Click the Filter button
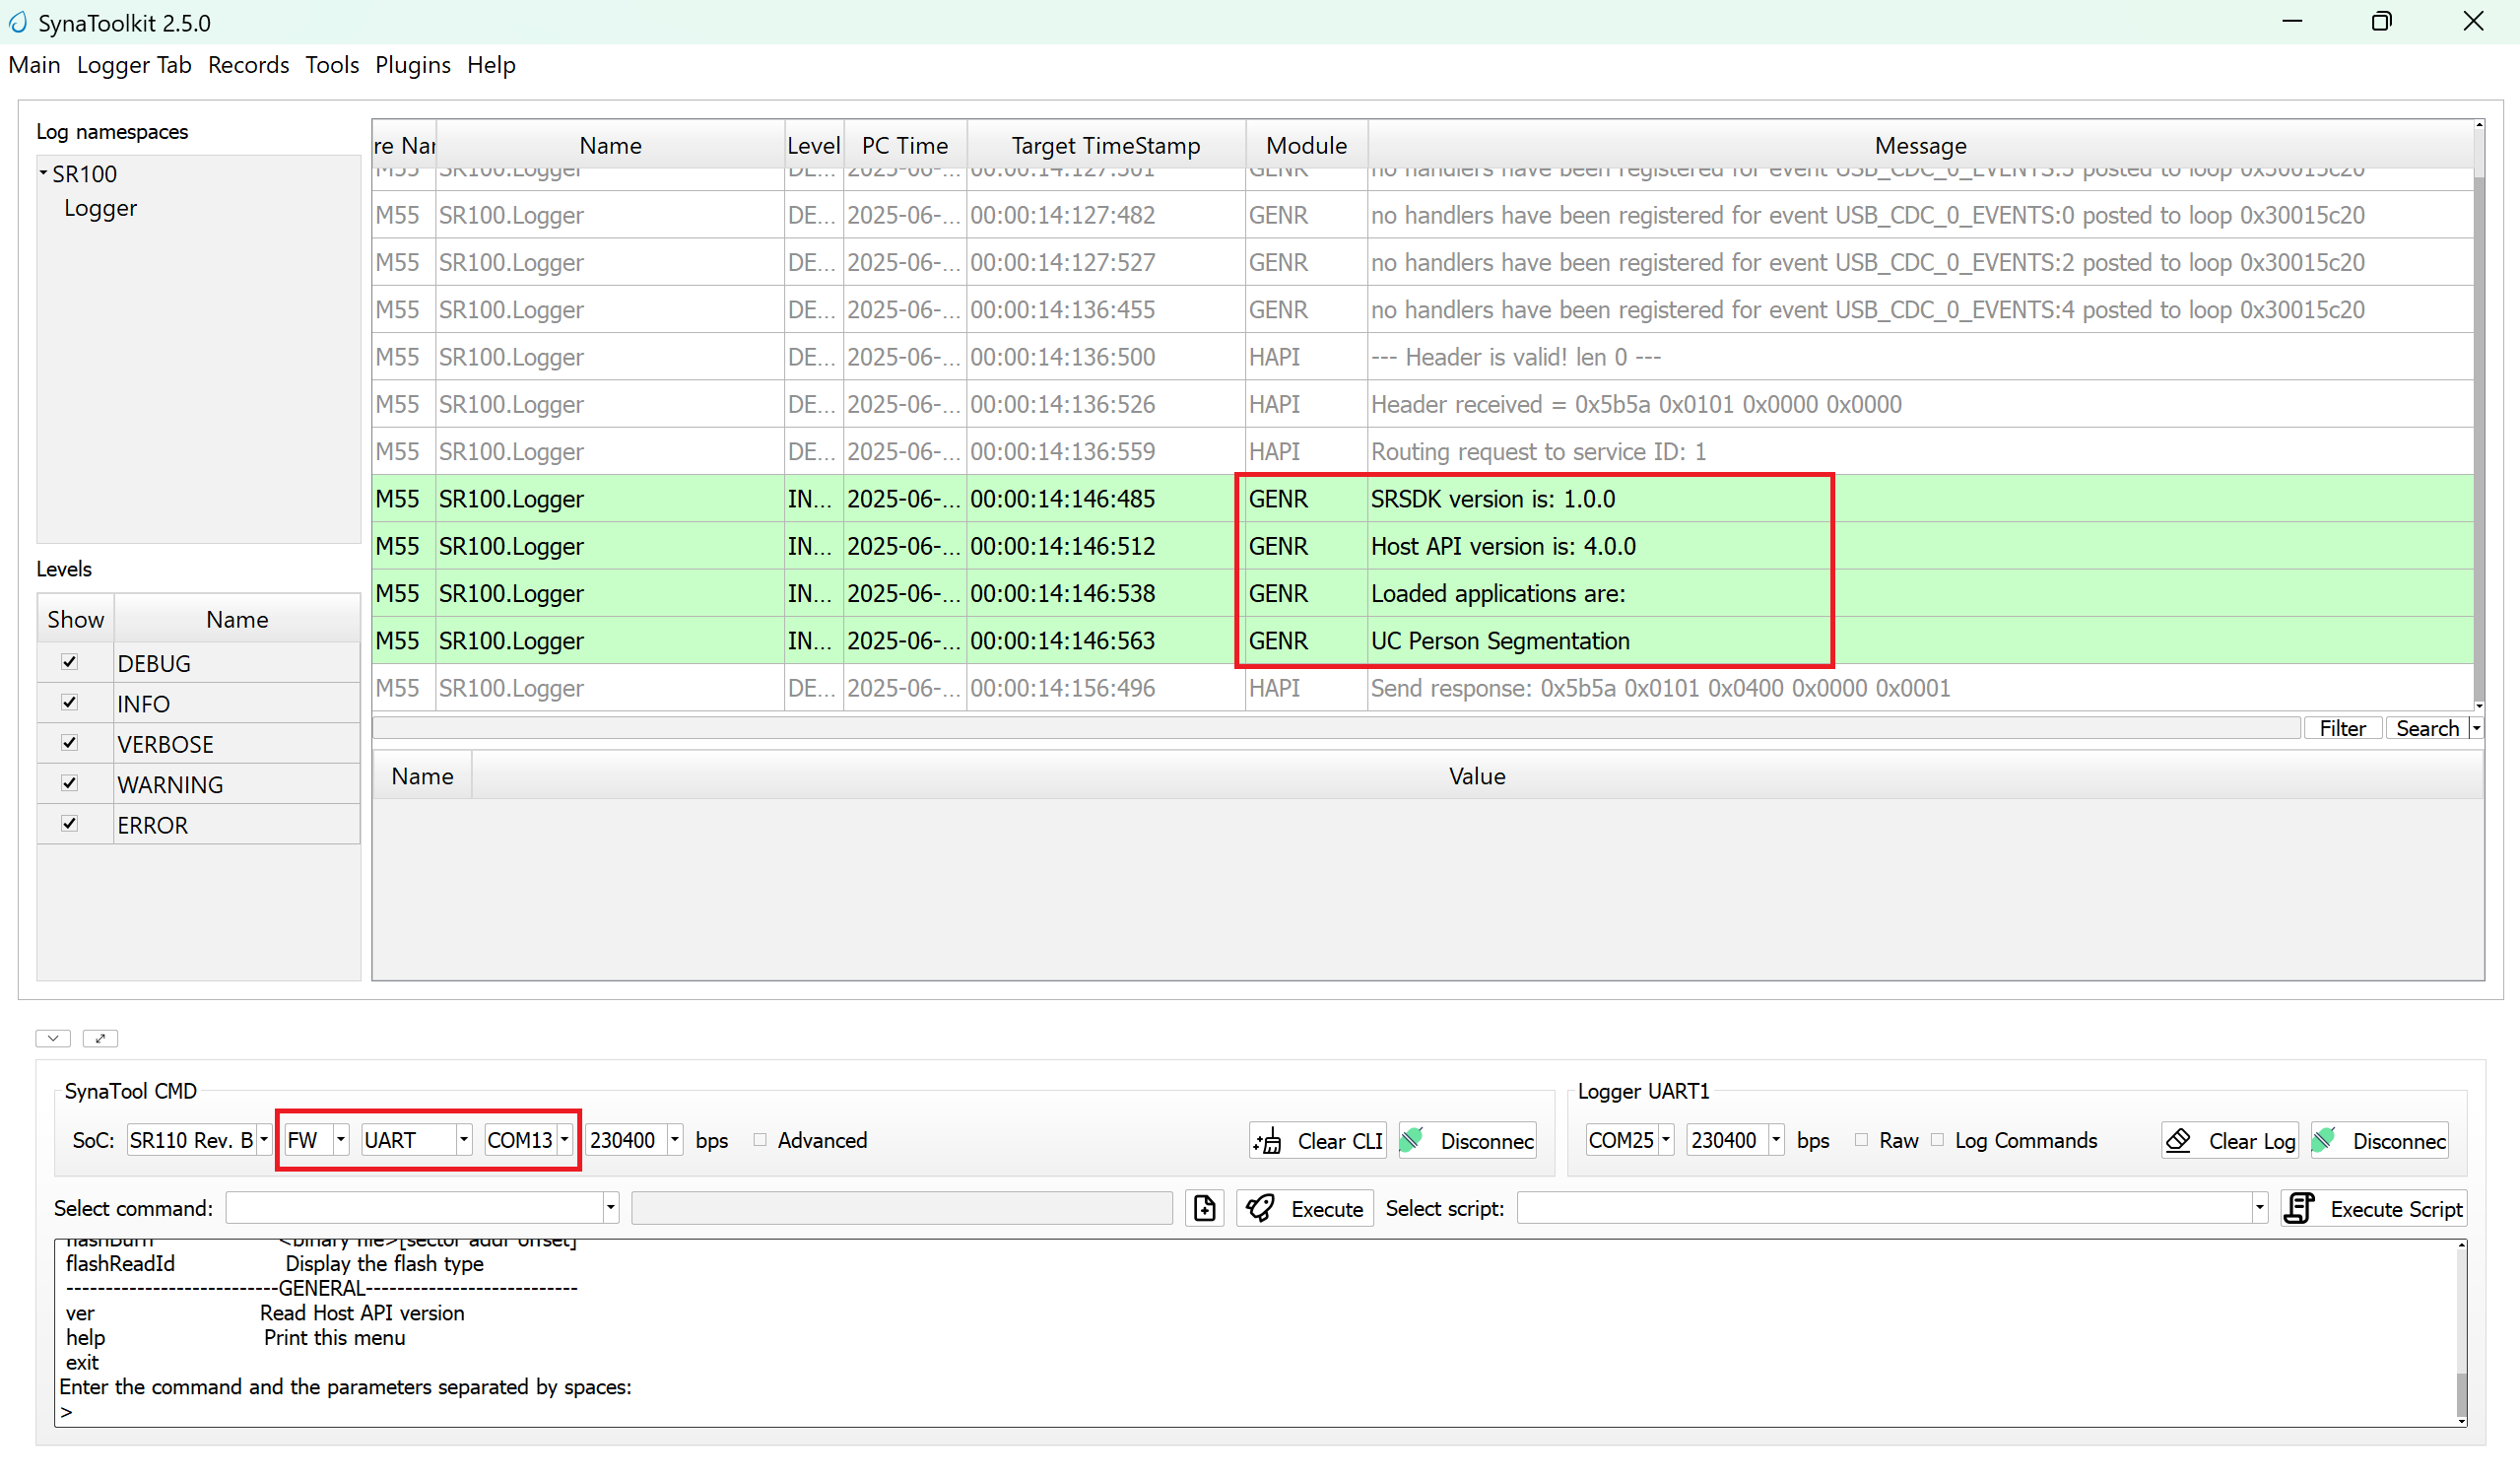This screenshot has height=1479, width=2520. (2343, 727)
